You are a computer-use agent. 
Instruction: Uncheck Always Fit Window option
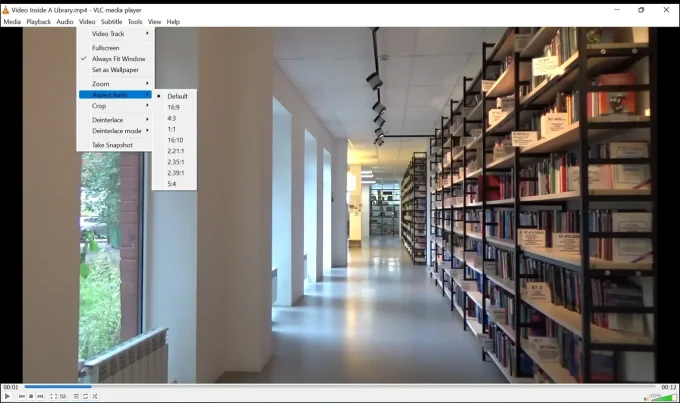click(x=118, y=59)
